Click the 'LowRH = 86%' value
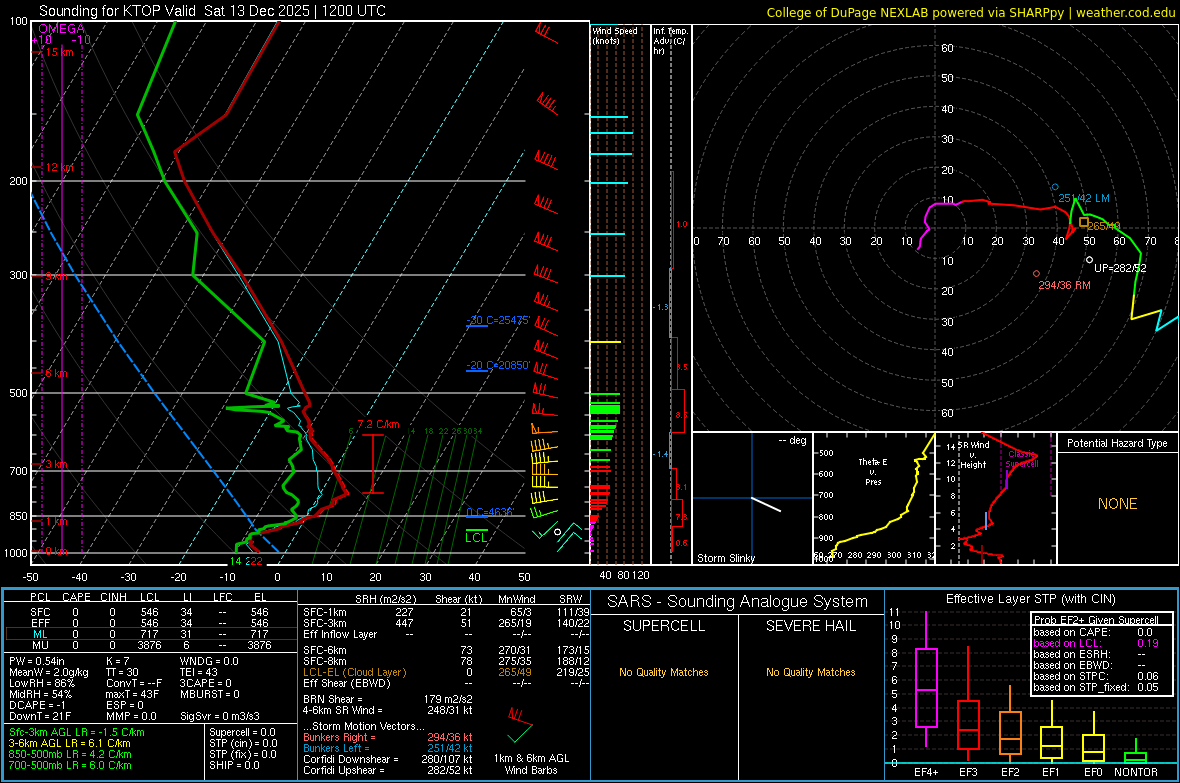This screenshot has width=1180, height=783. (x=41, y=683)
